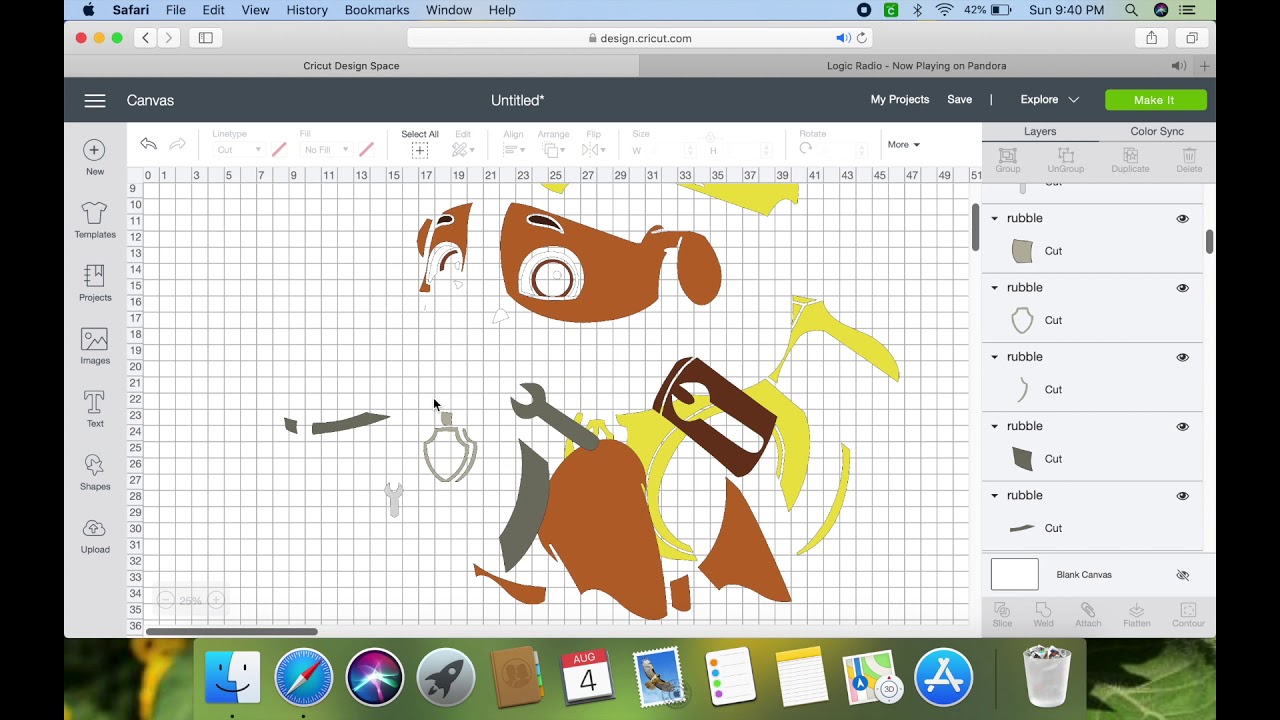The height and width of the screenshot is (720, 1280).
Task: Open the App Store from the Dock
Action: coord(943,677)
